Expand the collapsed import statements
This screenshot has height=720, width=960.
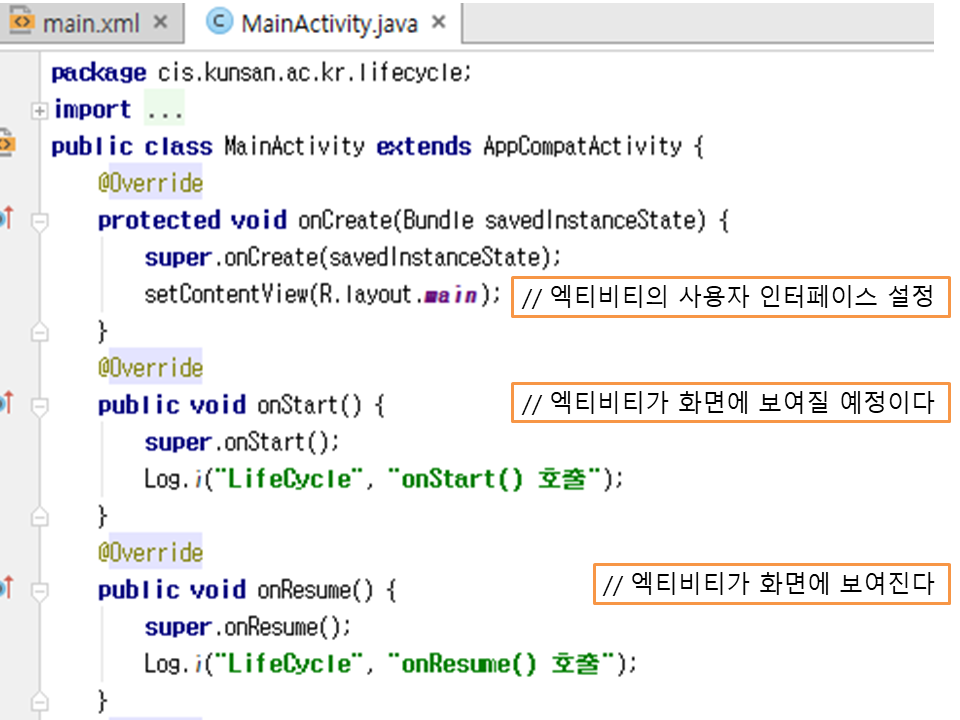(x=39, y=110)
